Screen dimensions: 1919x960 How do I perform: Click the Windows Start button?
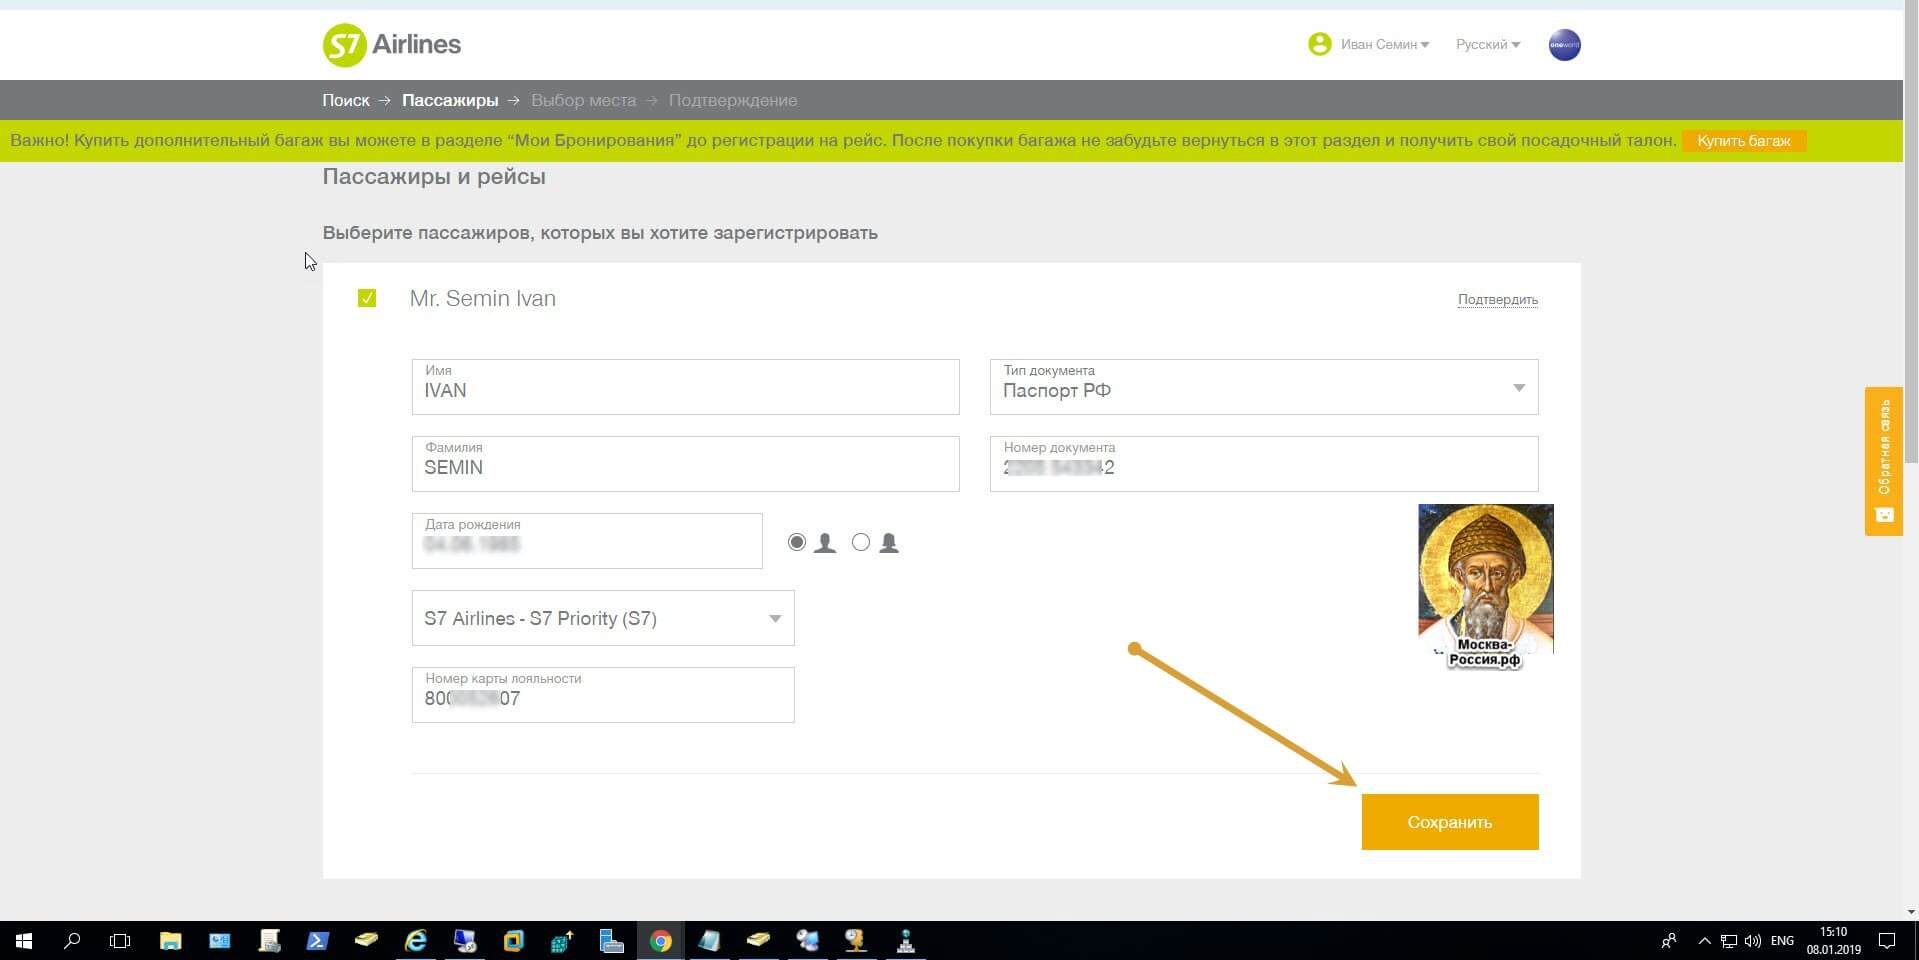(24, 941)
